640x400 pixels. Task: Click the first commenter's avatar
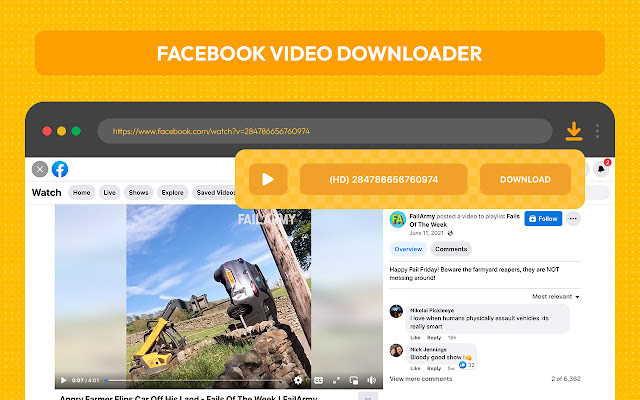click(x=396, y=311)
